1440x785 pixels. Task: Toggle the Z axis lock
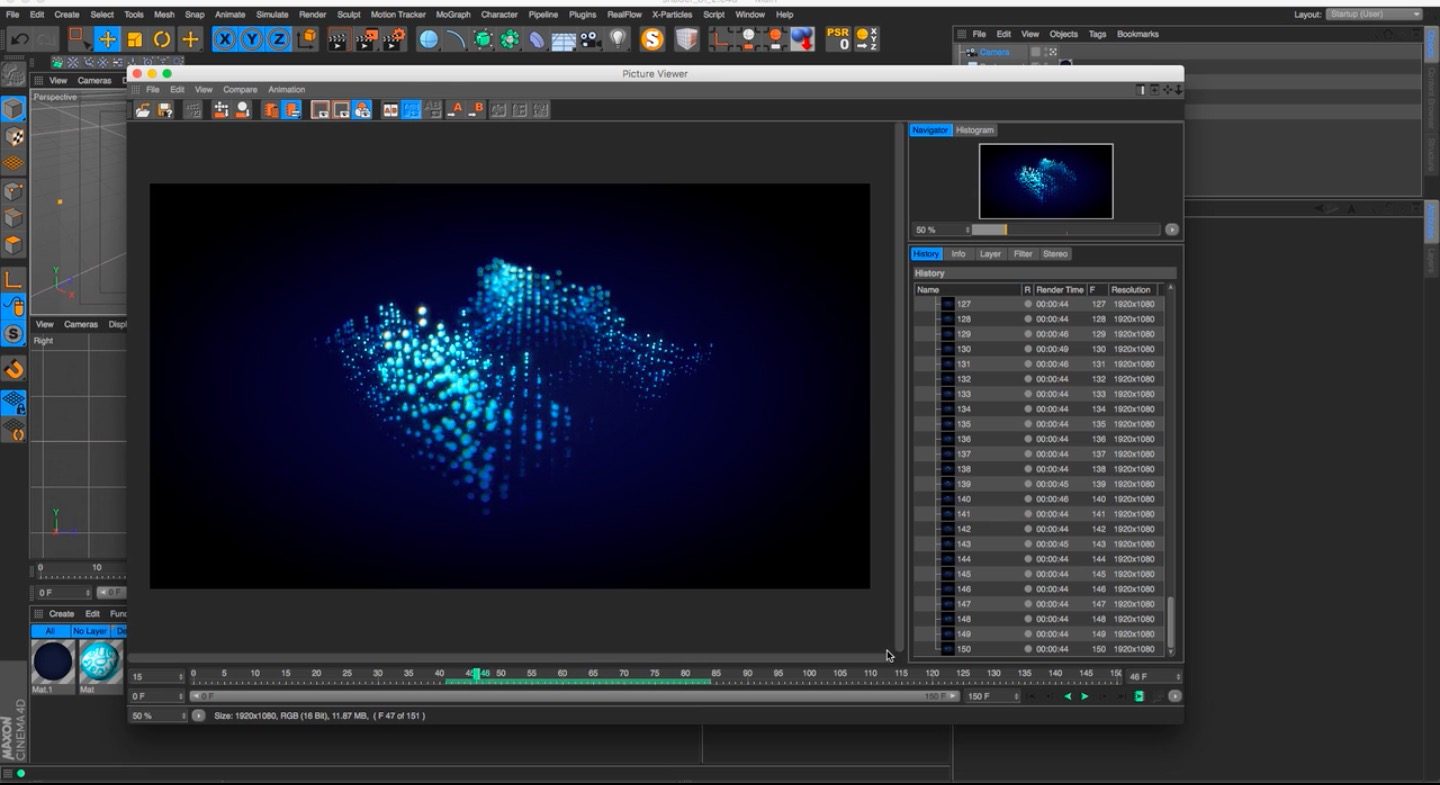pos(278,39)
